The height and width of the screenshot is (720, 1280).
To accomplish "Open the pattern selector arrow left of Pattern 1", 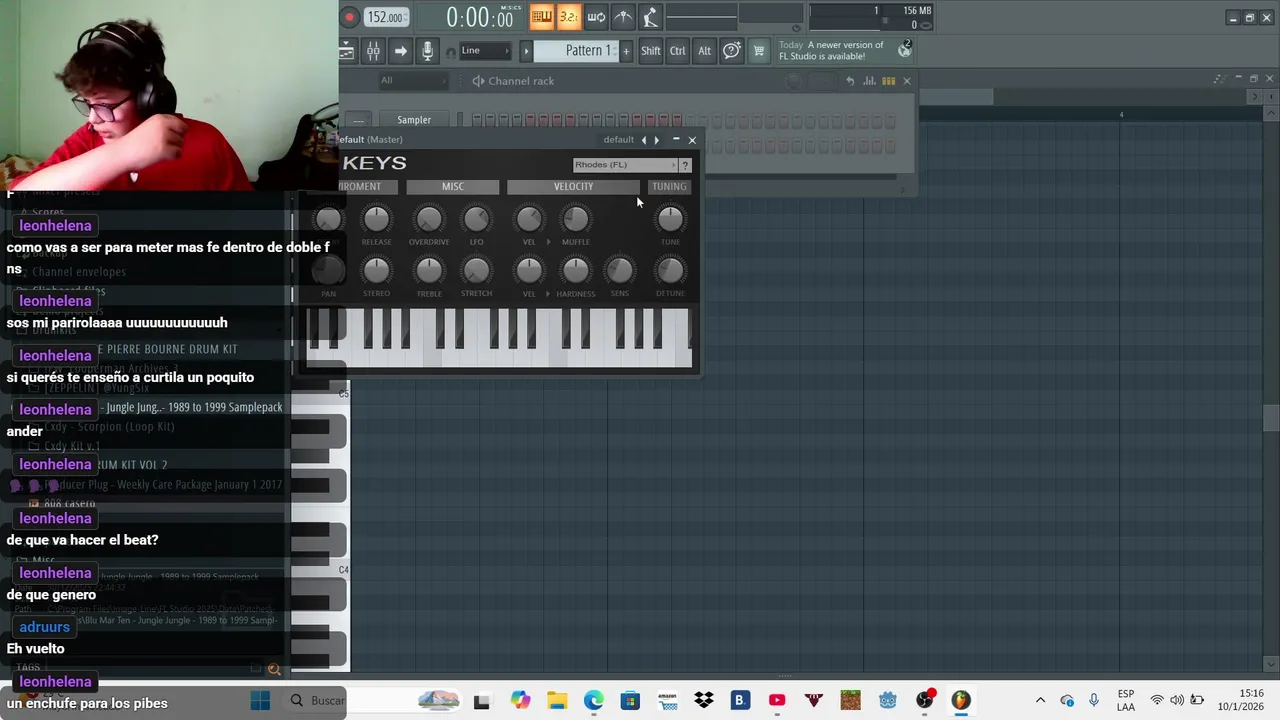I will coord(526,51).
